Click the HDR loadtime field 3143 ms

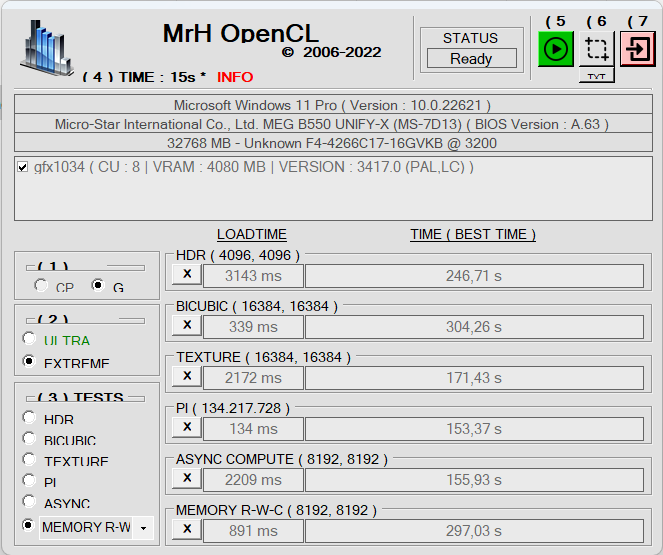(x=253, y=276)
